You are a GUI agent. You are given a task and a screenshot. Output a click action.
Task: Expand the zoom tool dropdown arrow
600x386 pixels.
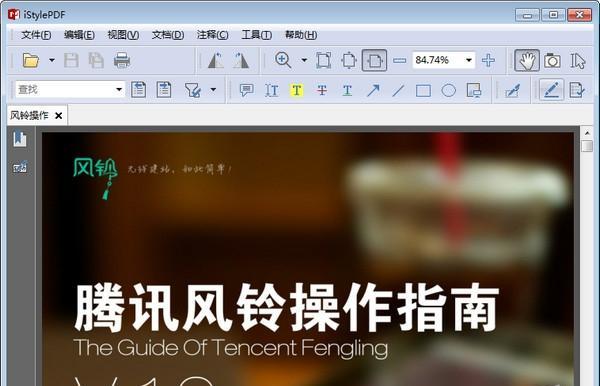(x=304, y=60)
